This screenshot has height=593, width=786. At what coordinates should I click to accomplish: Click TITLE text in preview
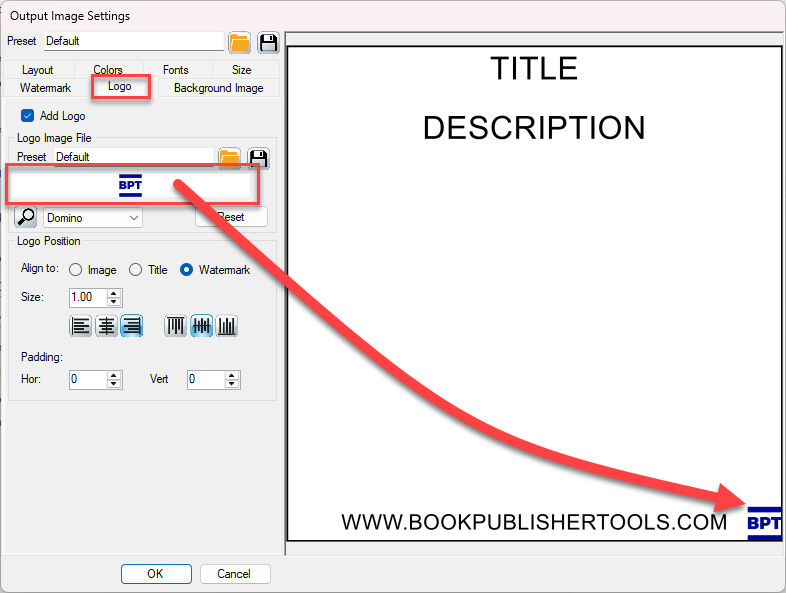pos(534,69)
